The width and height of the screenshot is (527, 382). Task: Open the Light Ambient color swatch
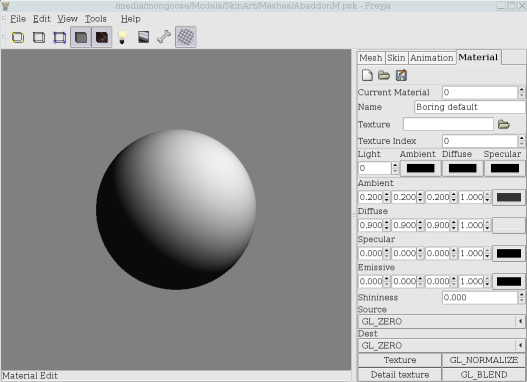click(420, 168)
